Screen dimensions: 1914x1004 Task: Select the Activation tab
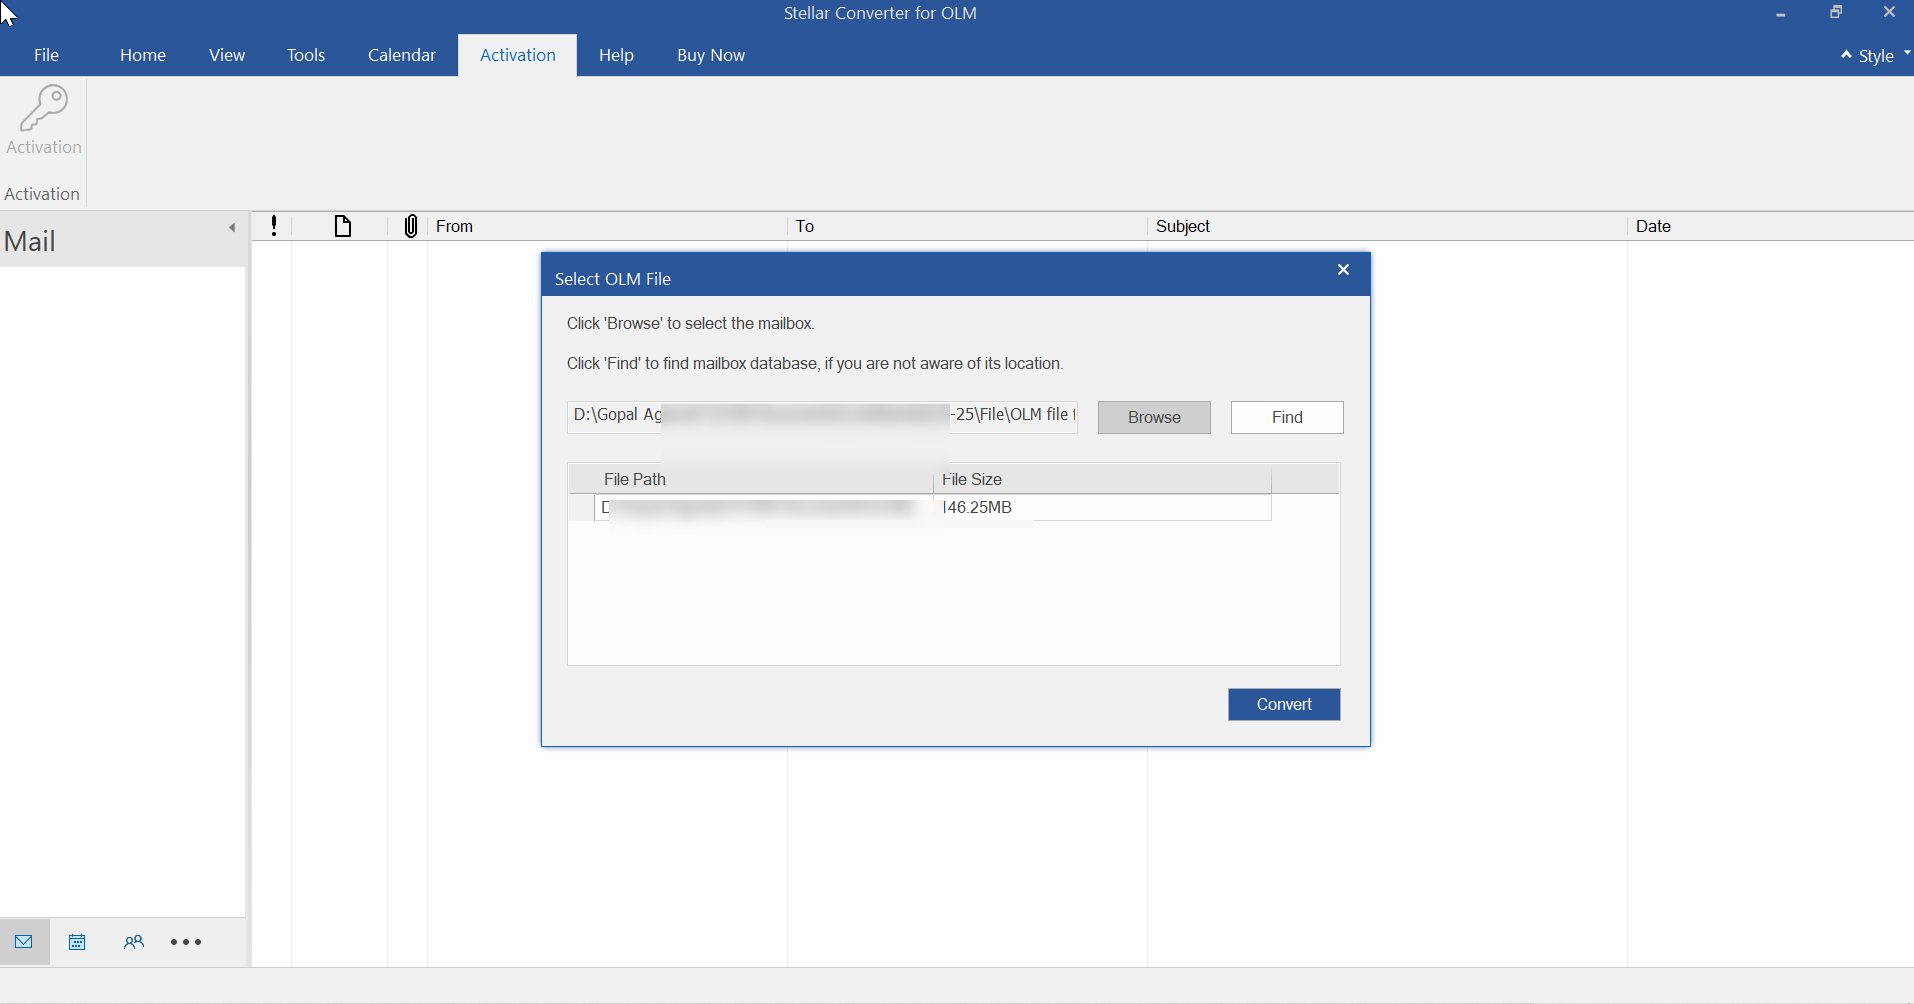tap(518, 55)
